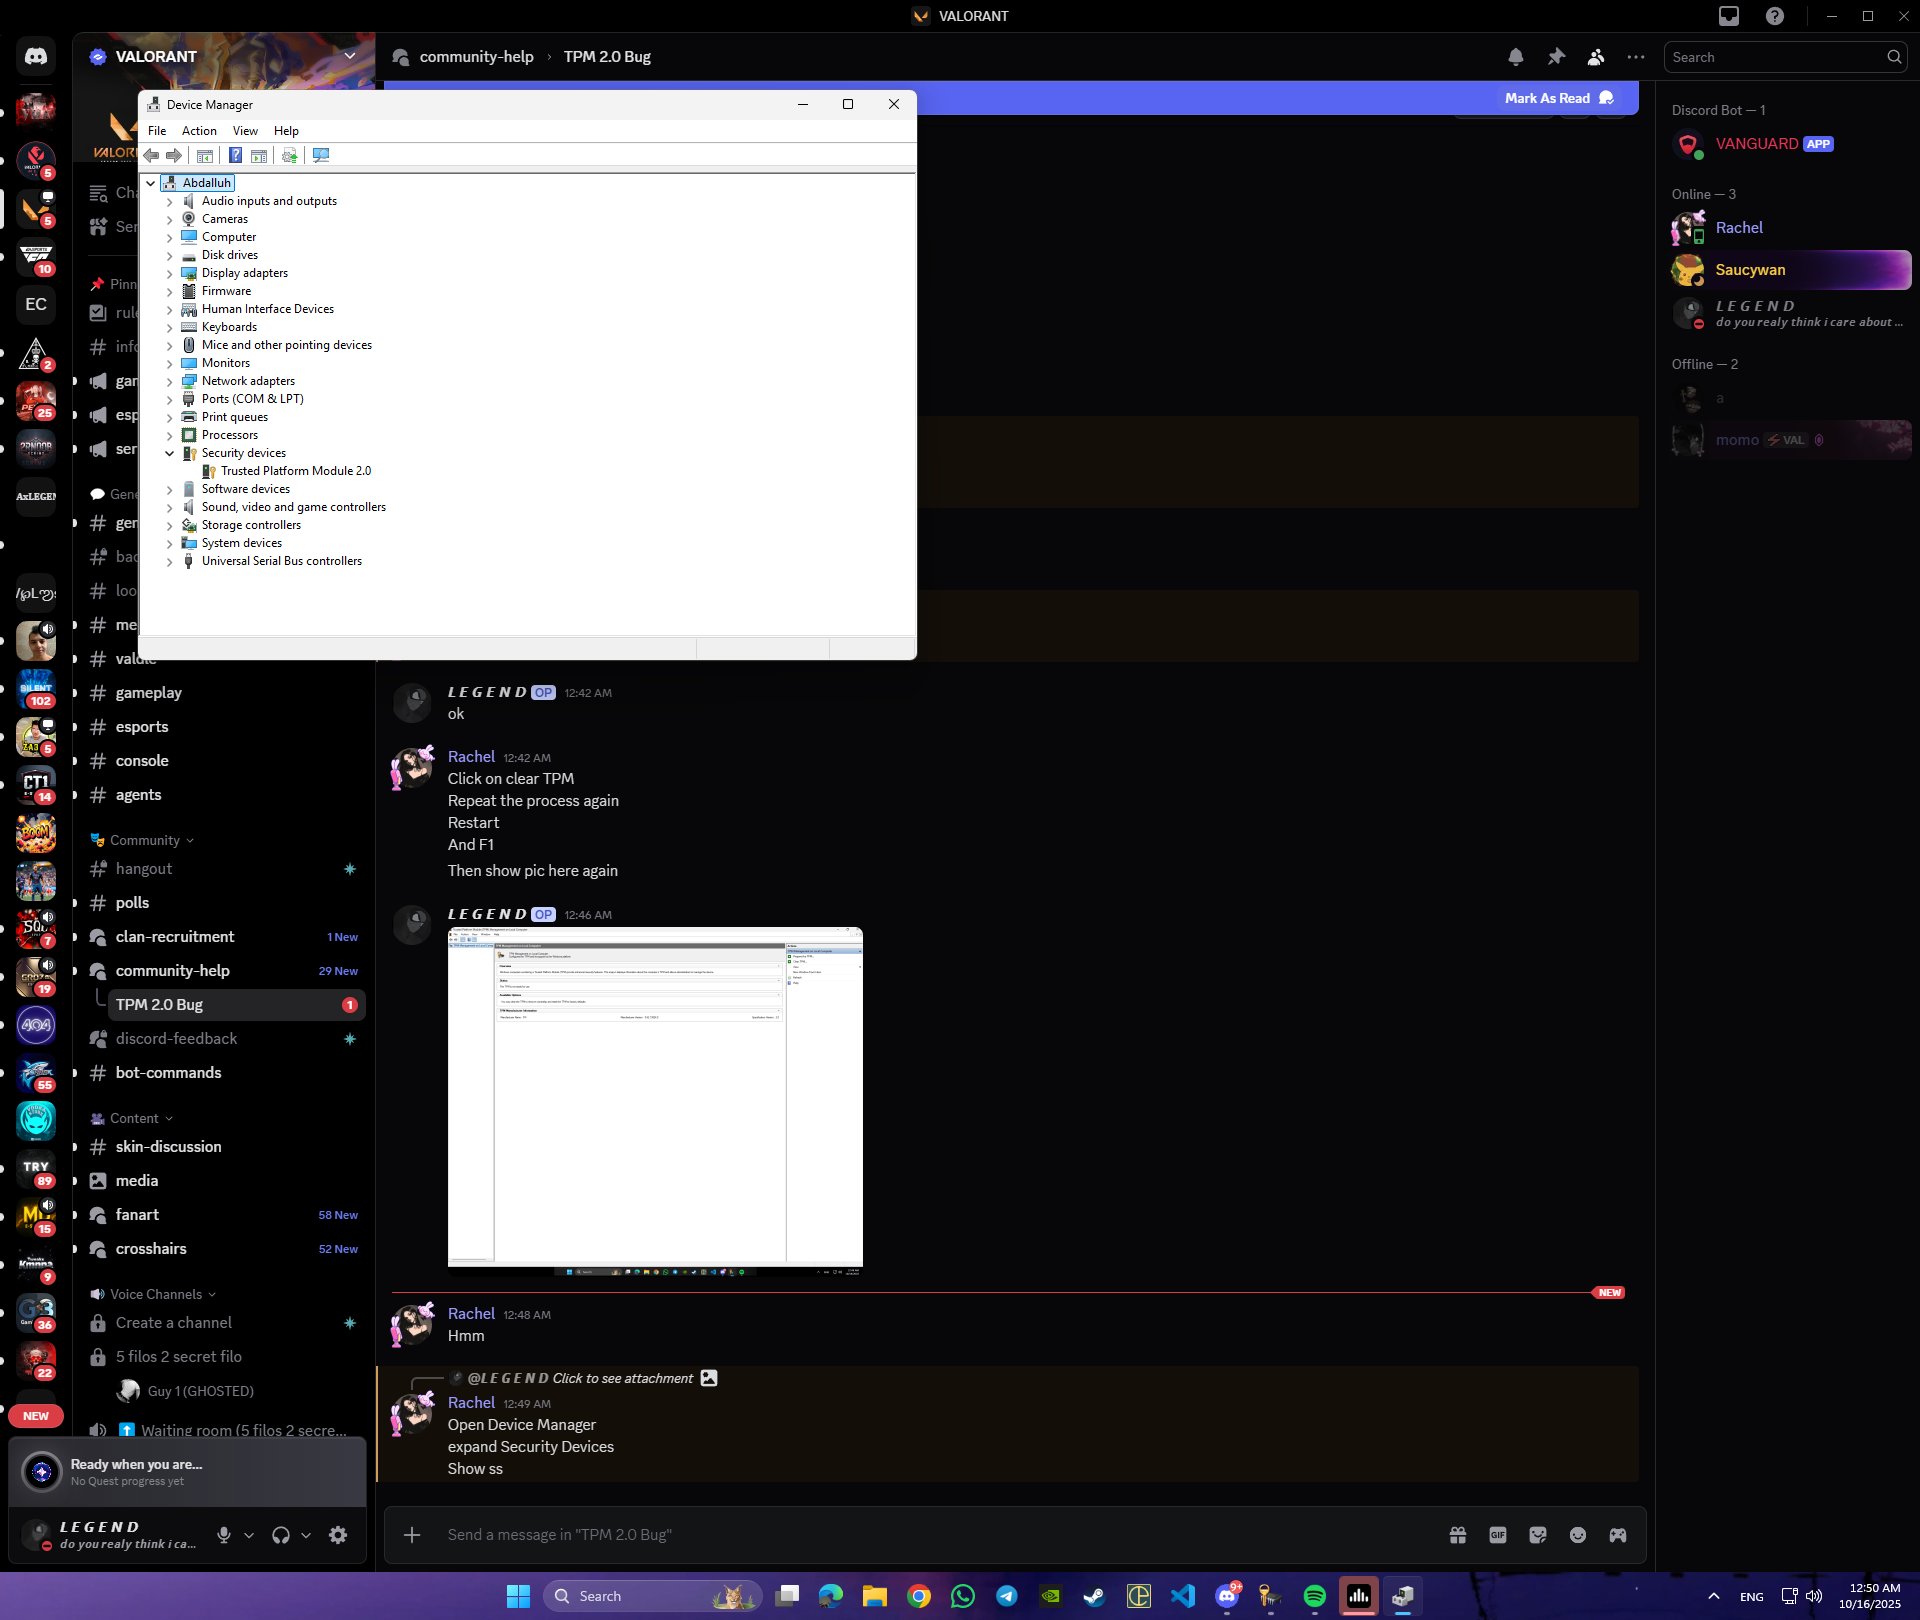1920x1620 pixels.
Task: Click the Scan for hardware changes toolbar icon
Action: click(x=321, y=155)
